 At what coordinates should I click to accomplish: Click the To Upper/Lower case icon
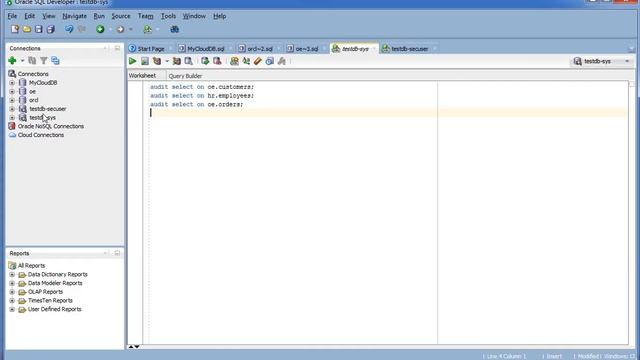click(x=246, y=61)
